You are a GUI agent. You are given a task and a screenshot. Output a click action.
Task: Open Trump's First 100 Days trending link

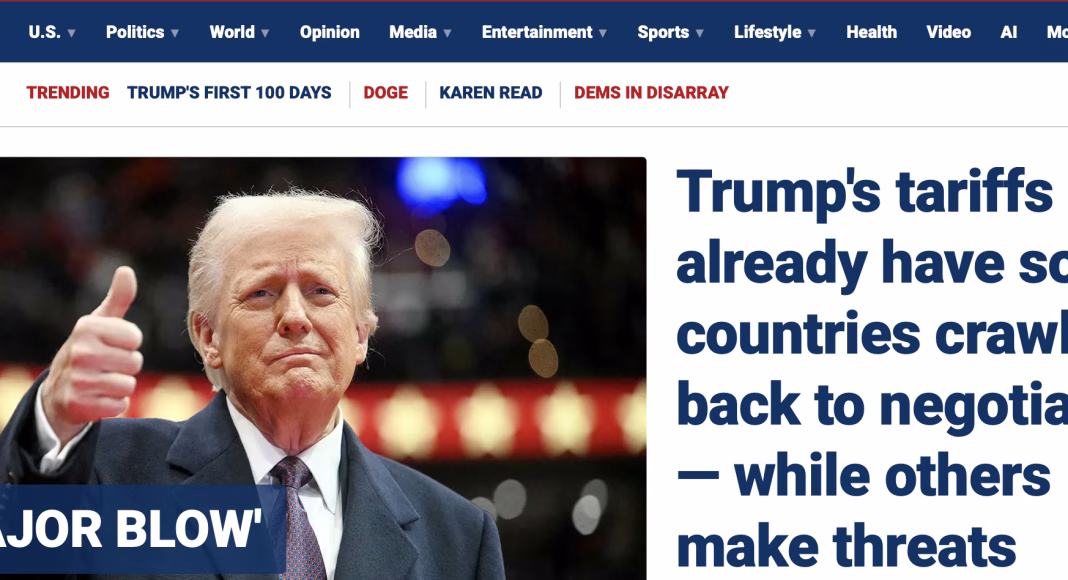tap(229, 93)
